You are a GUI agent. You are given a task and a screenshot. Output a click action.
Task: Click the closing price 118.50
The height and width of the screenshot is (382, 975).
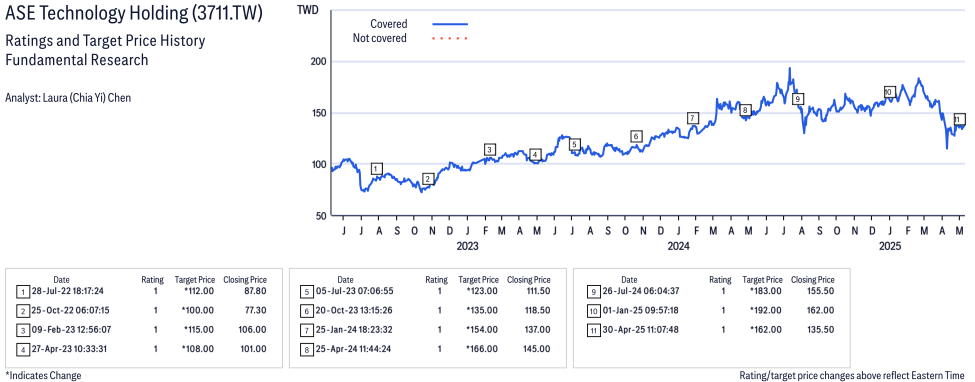[x=537, y=310]
